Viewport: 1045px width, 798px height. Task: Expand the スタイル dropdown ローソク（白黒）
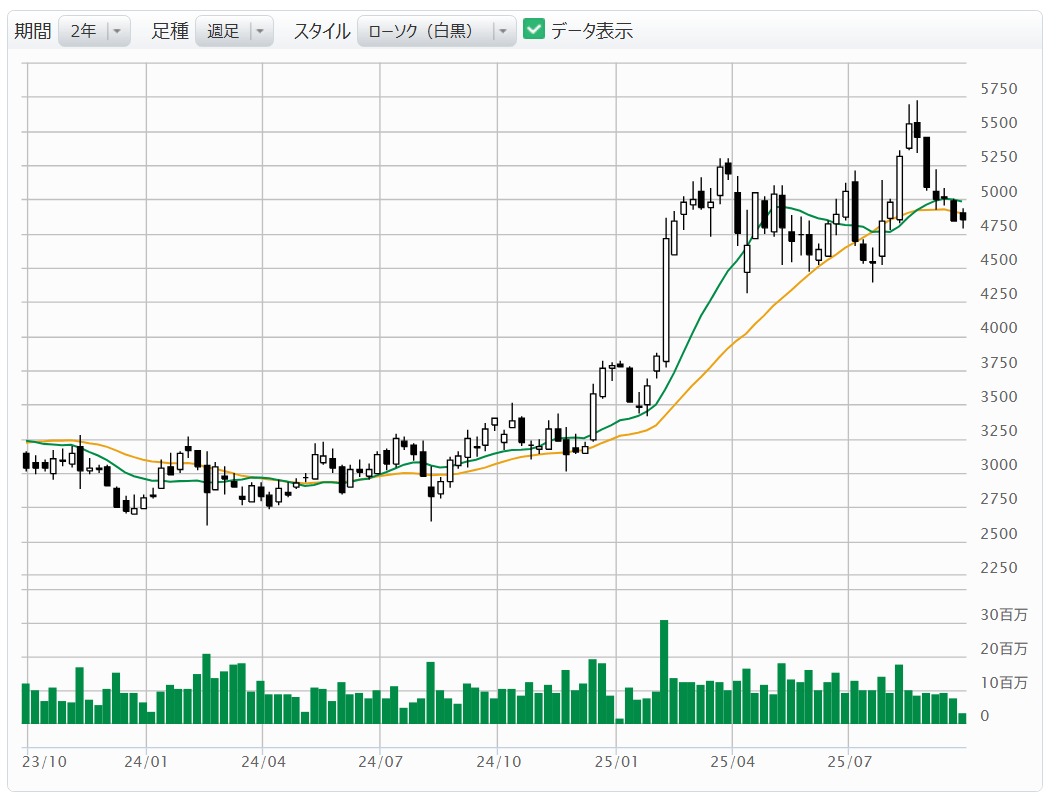point(436,31)
